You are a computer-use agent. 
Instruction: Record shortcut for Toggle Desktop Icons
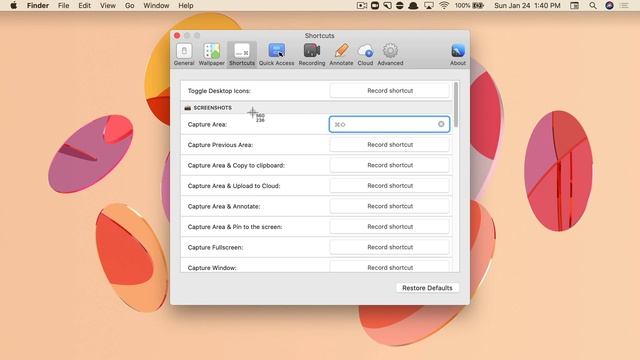click(389, 91)
